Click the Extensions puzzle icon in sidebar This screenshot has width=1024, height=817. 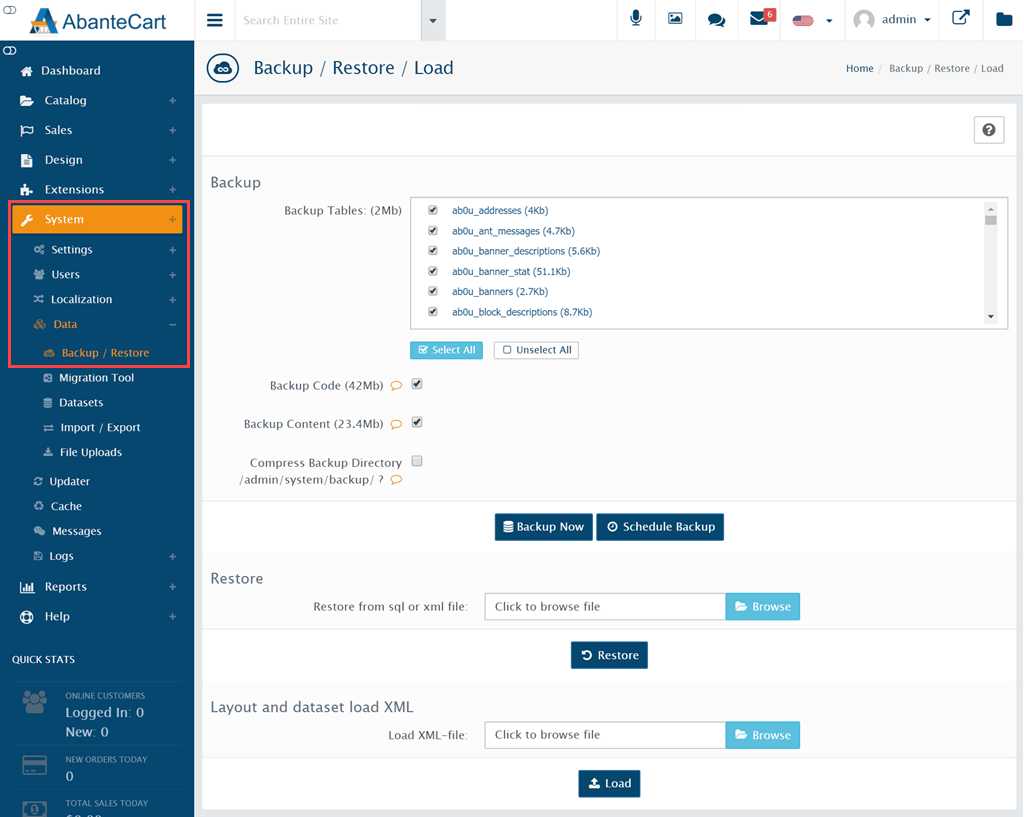pyautogui.click(x=27, y=190)
